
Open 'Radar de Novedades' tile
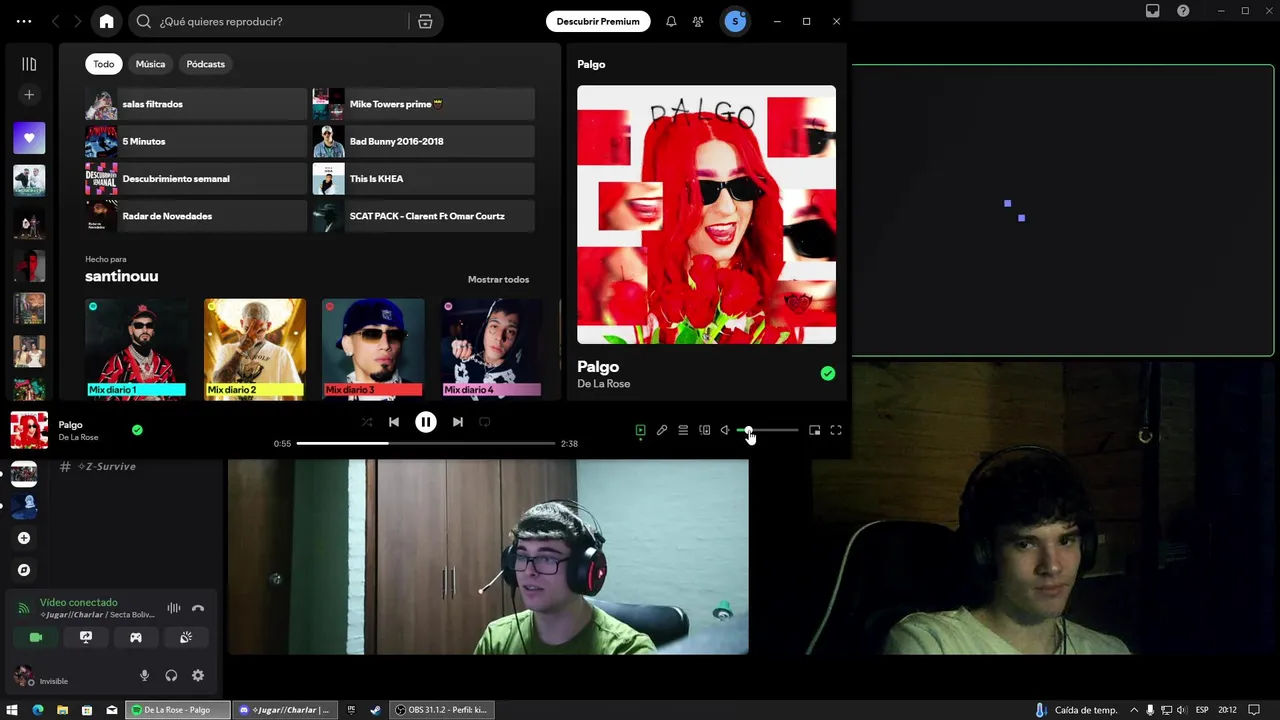click(196, 216)
